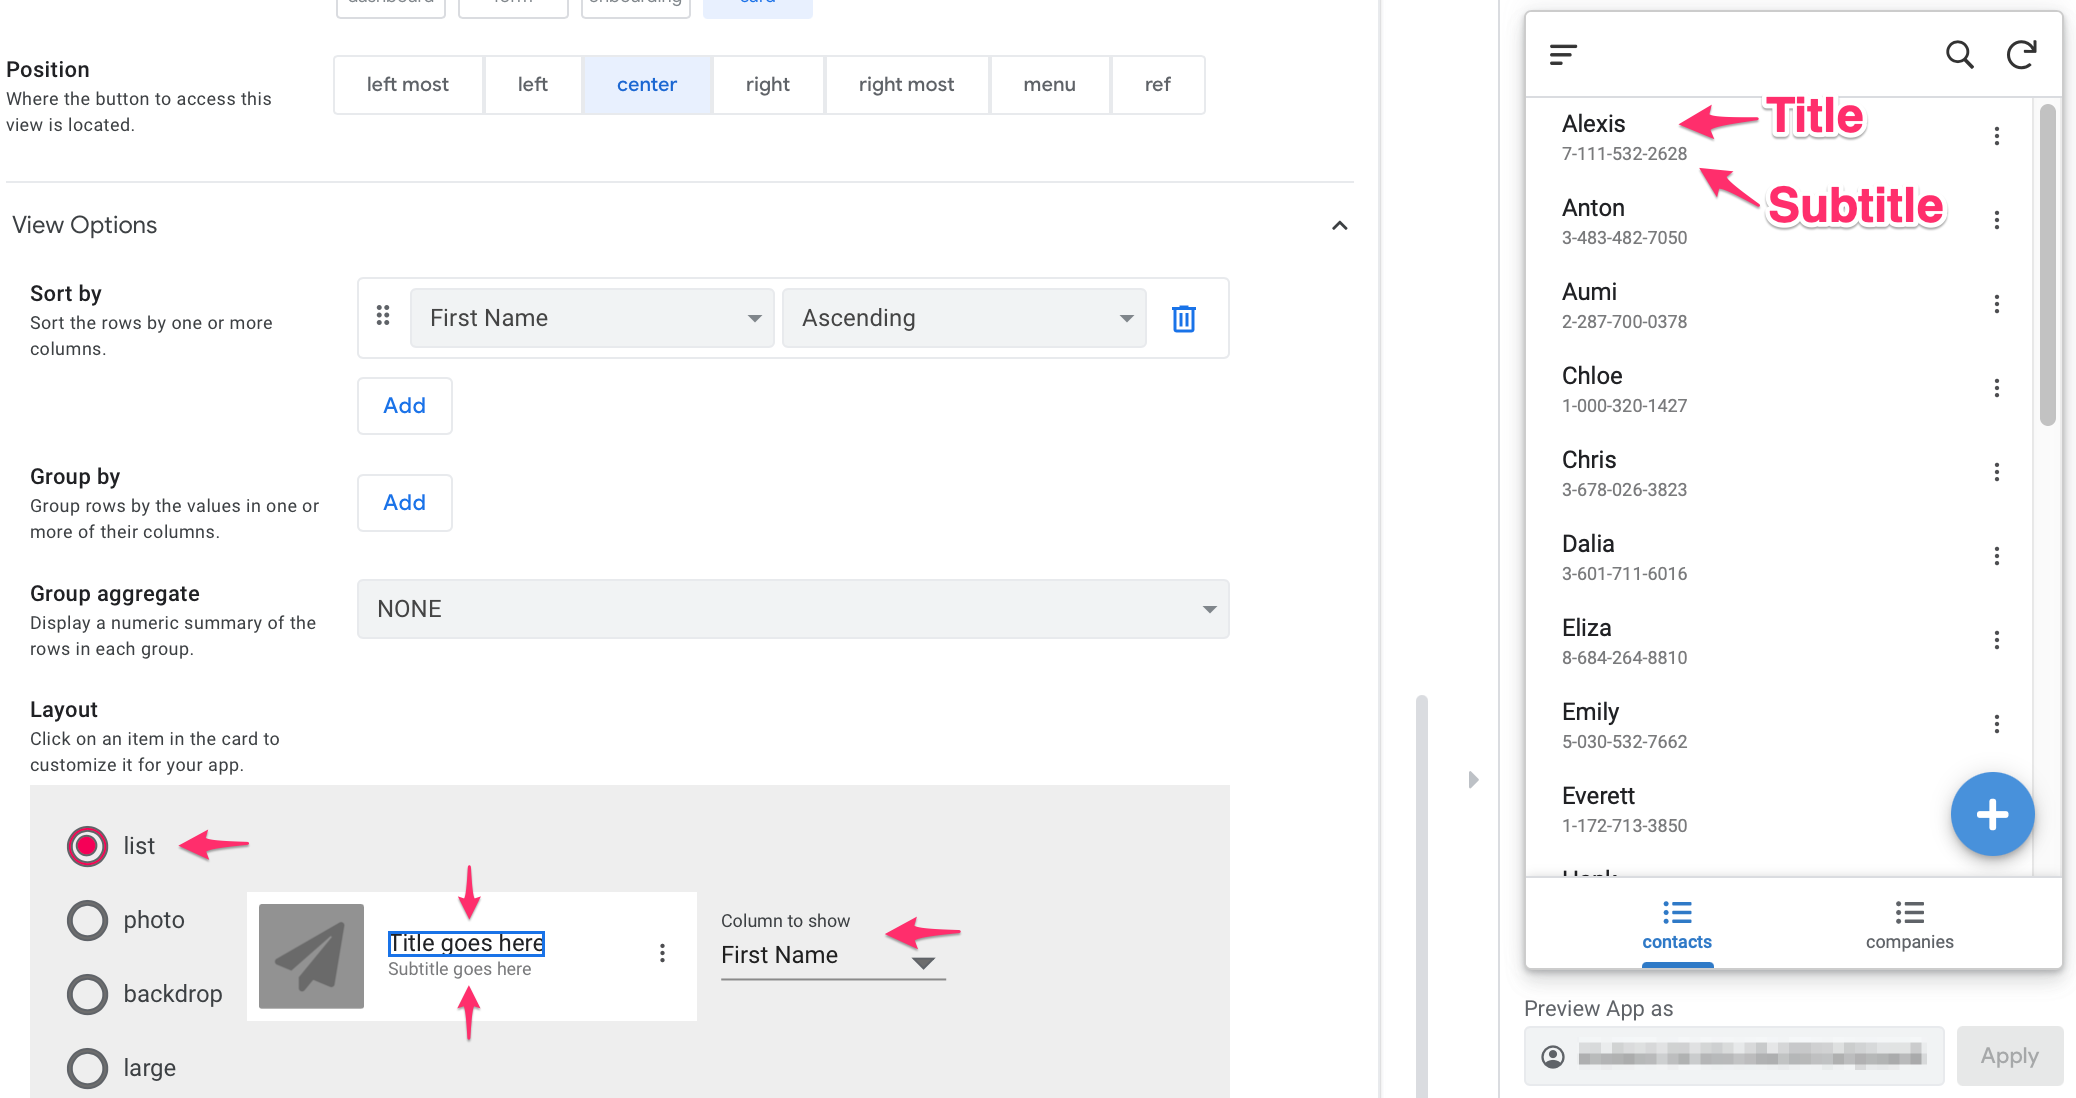2076x1098 pixels.
Task: Open three-dot menu for Alexis row
Action: click(1996, 137)
